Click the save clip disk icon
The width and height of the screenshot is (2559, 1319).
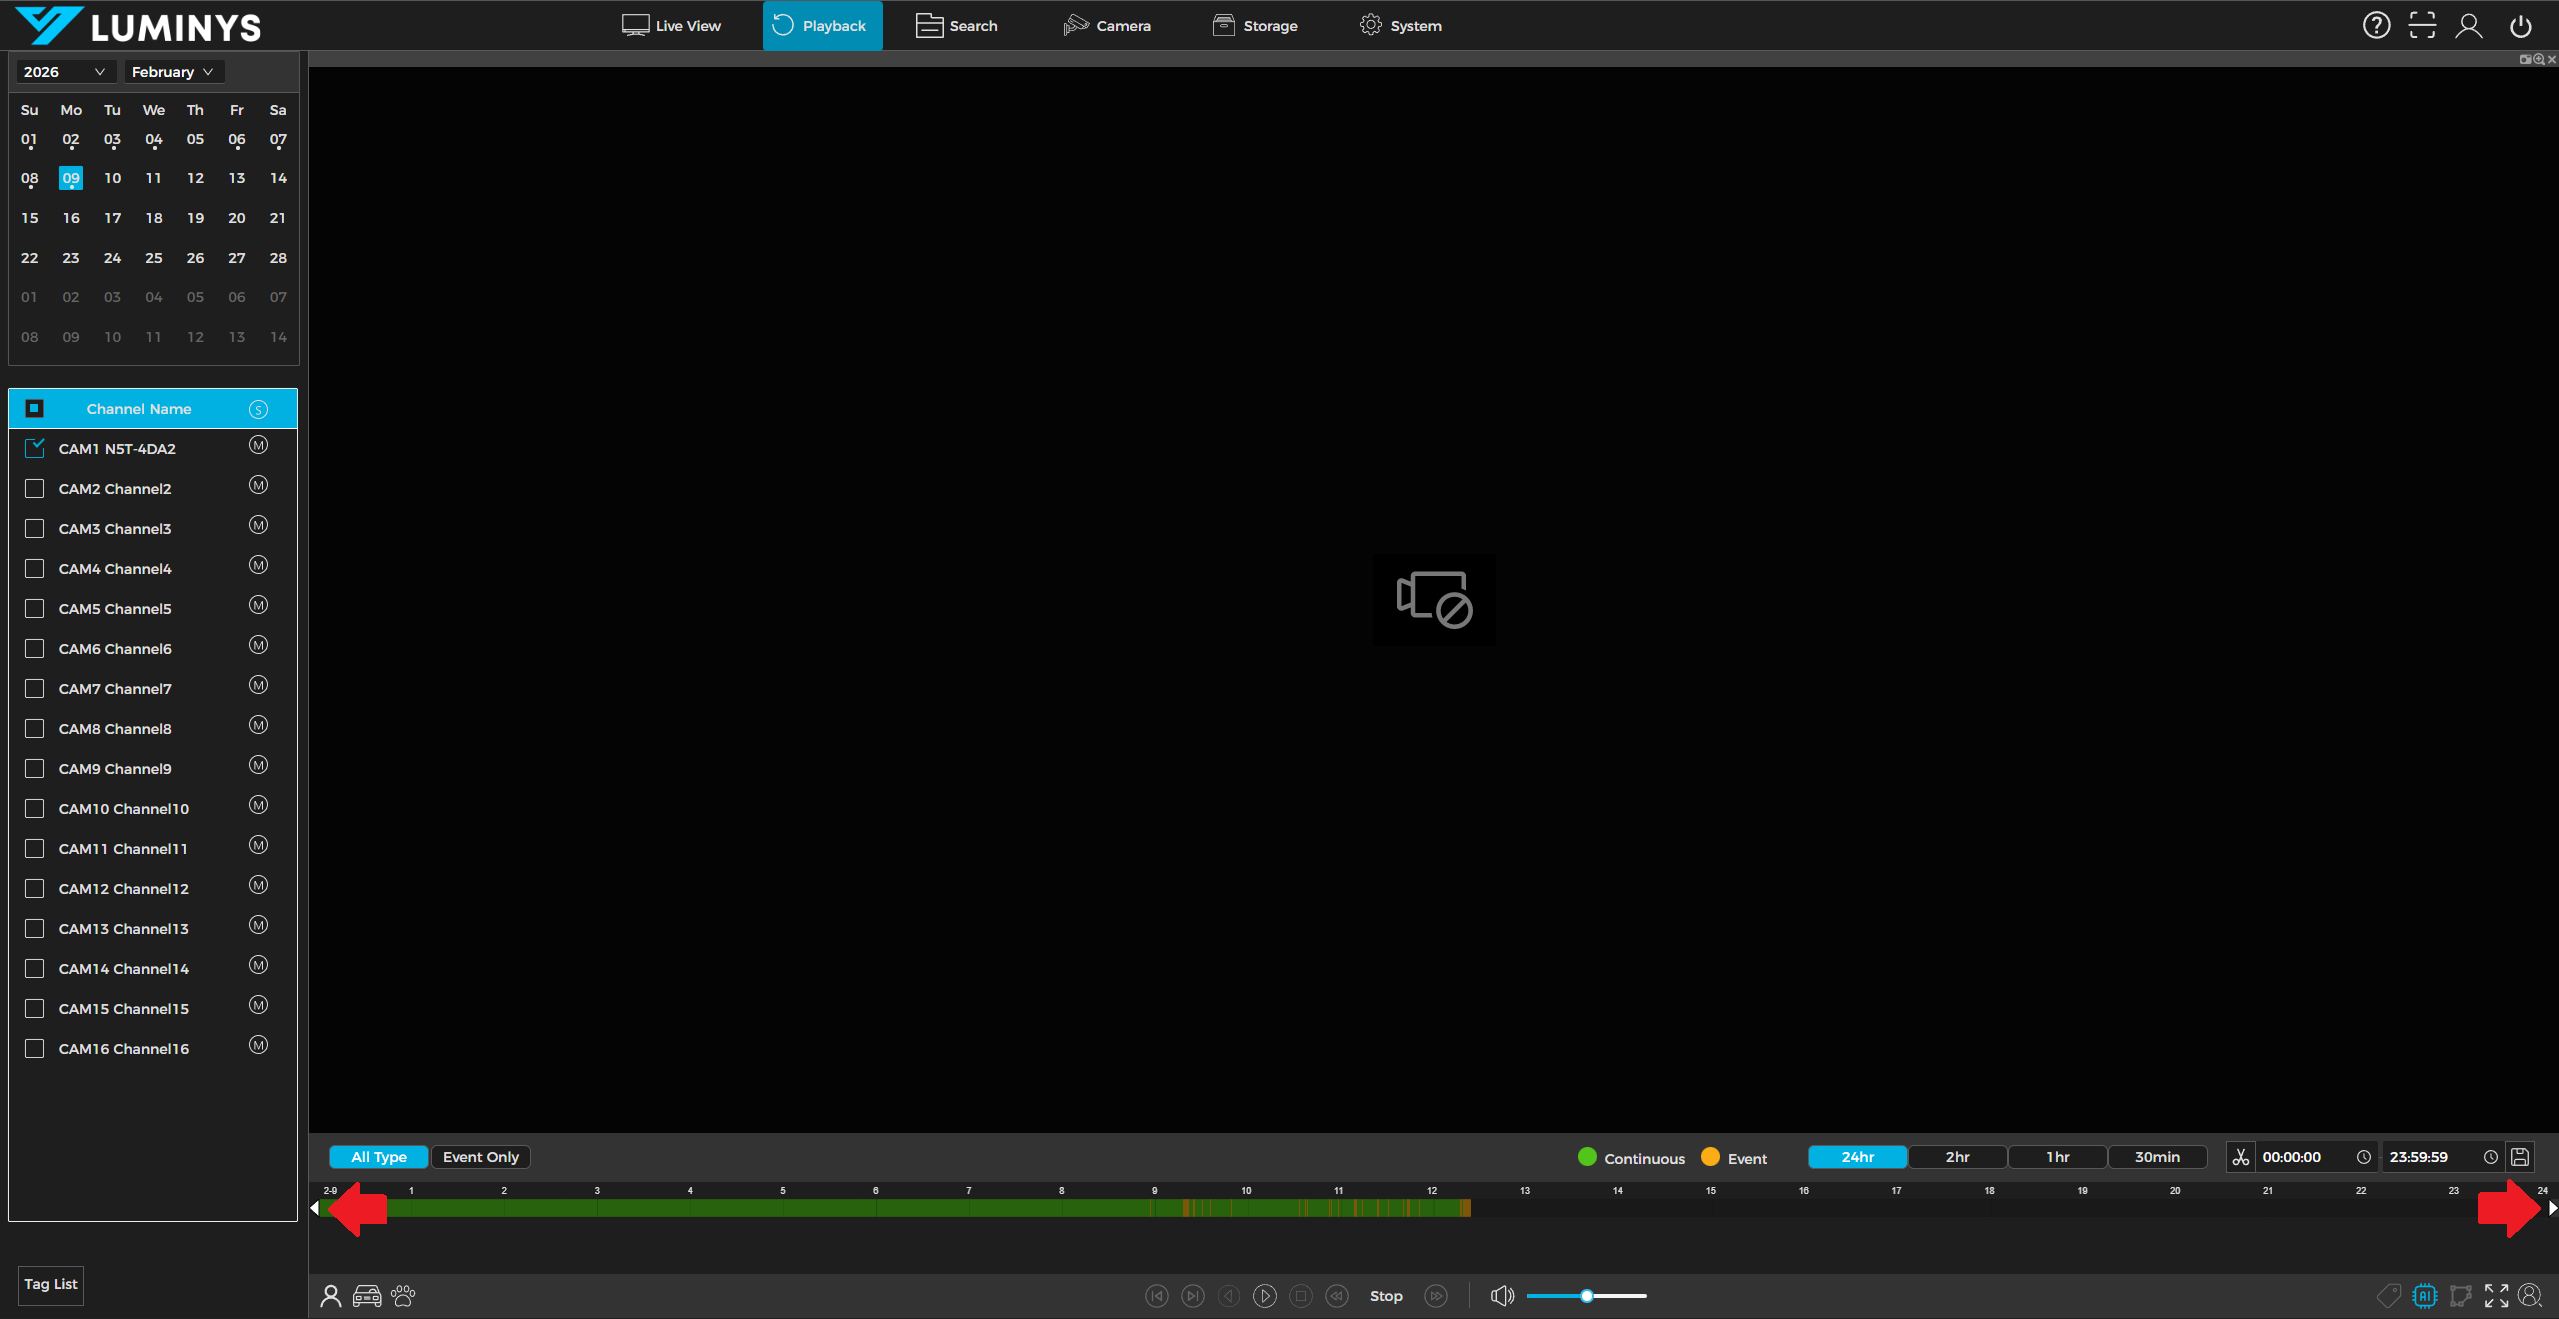pyautogui.click(x=2520, y=1157)
